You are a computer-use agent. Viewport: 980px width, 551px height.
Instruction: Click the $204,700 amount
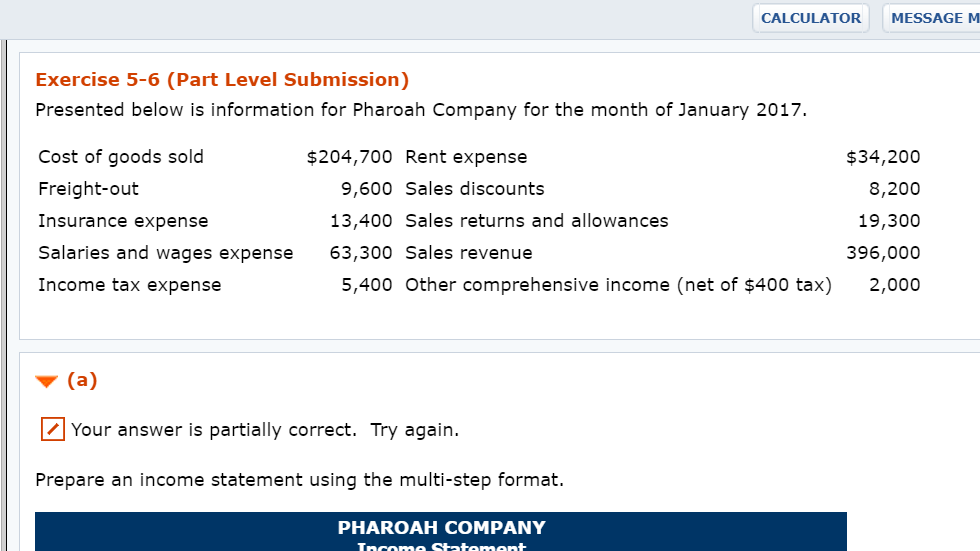click(x=350, y=157)
